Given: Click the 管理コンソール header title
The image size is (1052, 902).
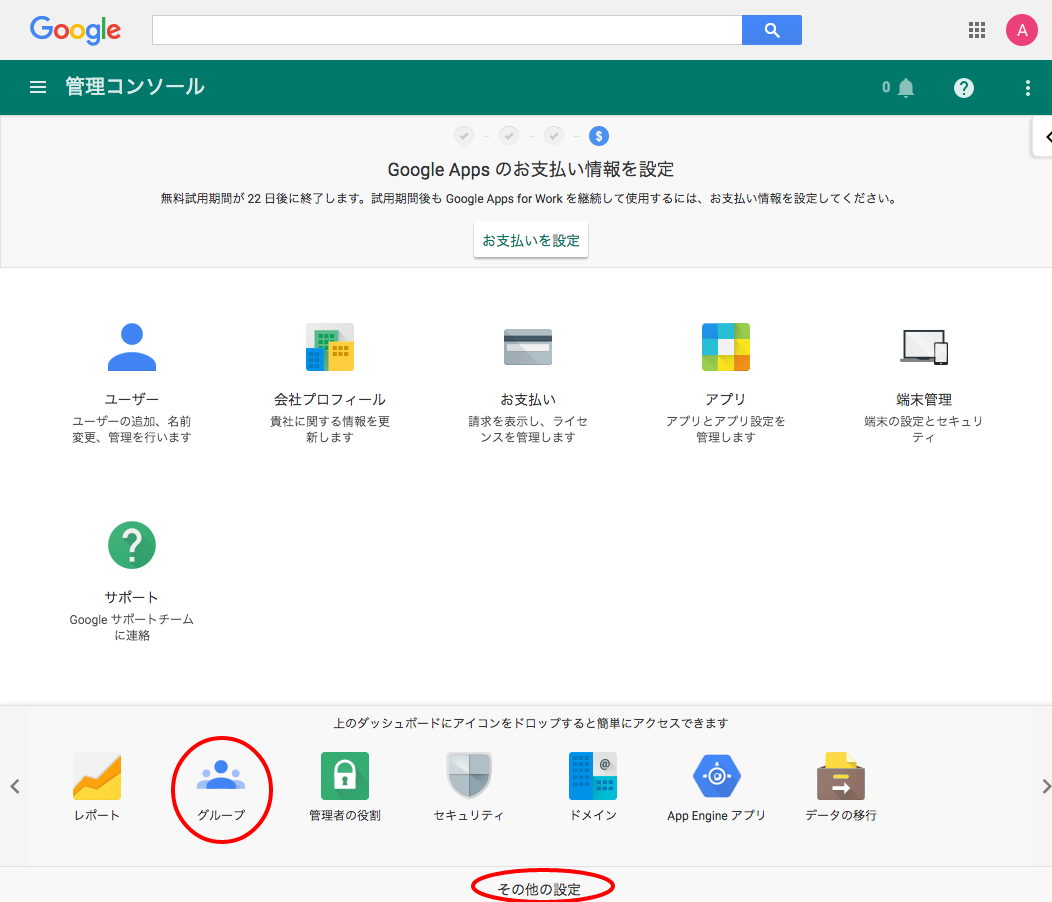Looking at the screenshot, I should 135,87.
